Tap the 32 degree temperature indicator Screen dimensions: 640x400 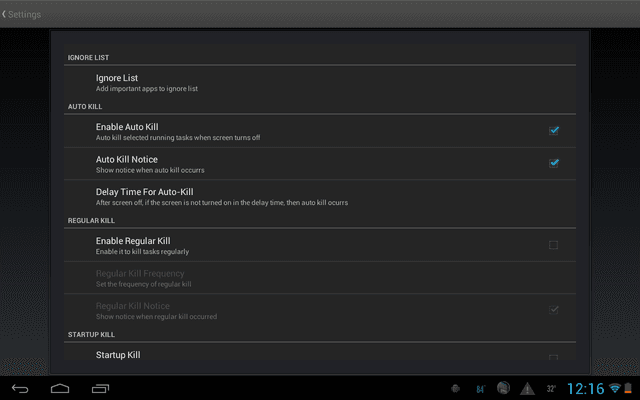(x=551, y=389)
